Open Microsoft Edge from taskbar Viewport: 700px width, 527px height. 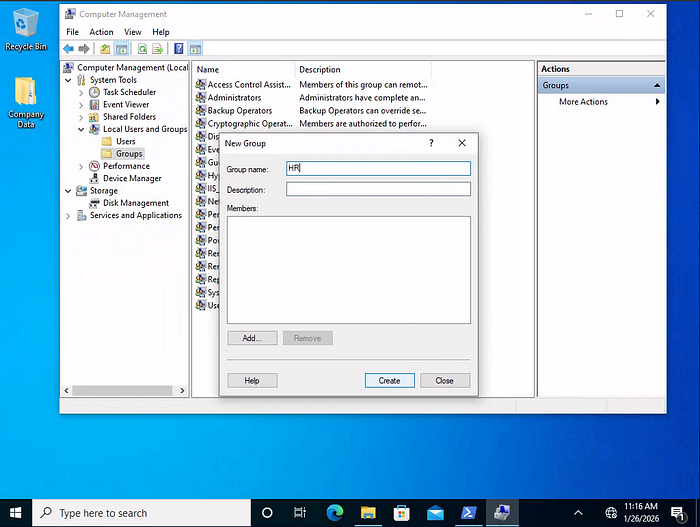click(334, 512)
